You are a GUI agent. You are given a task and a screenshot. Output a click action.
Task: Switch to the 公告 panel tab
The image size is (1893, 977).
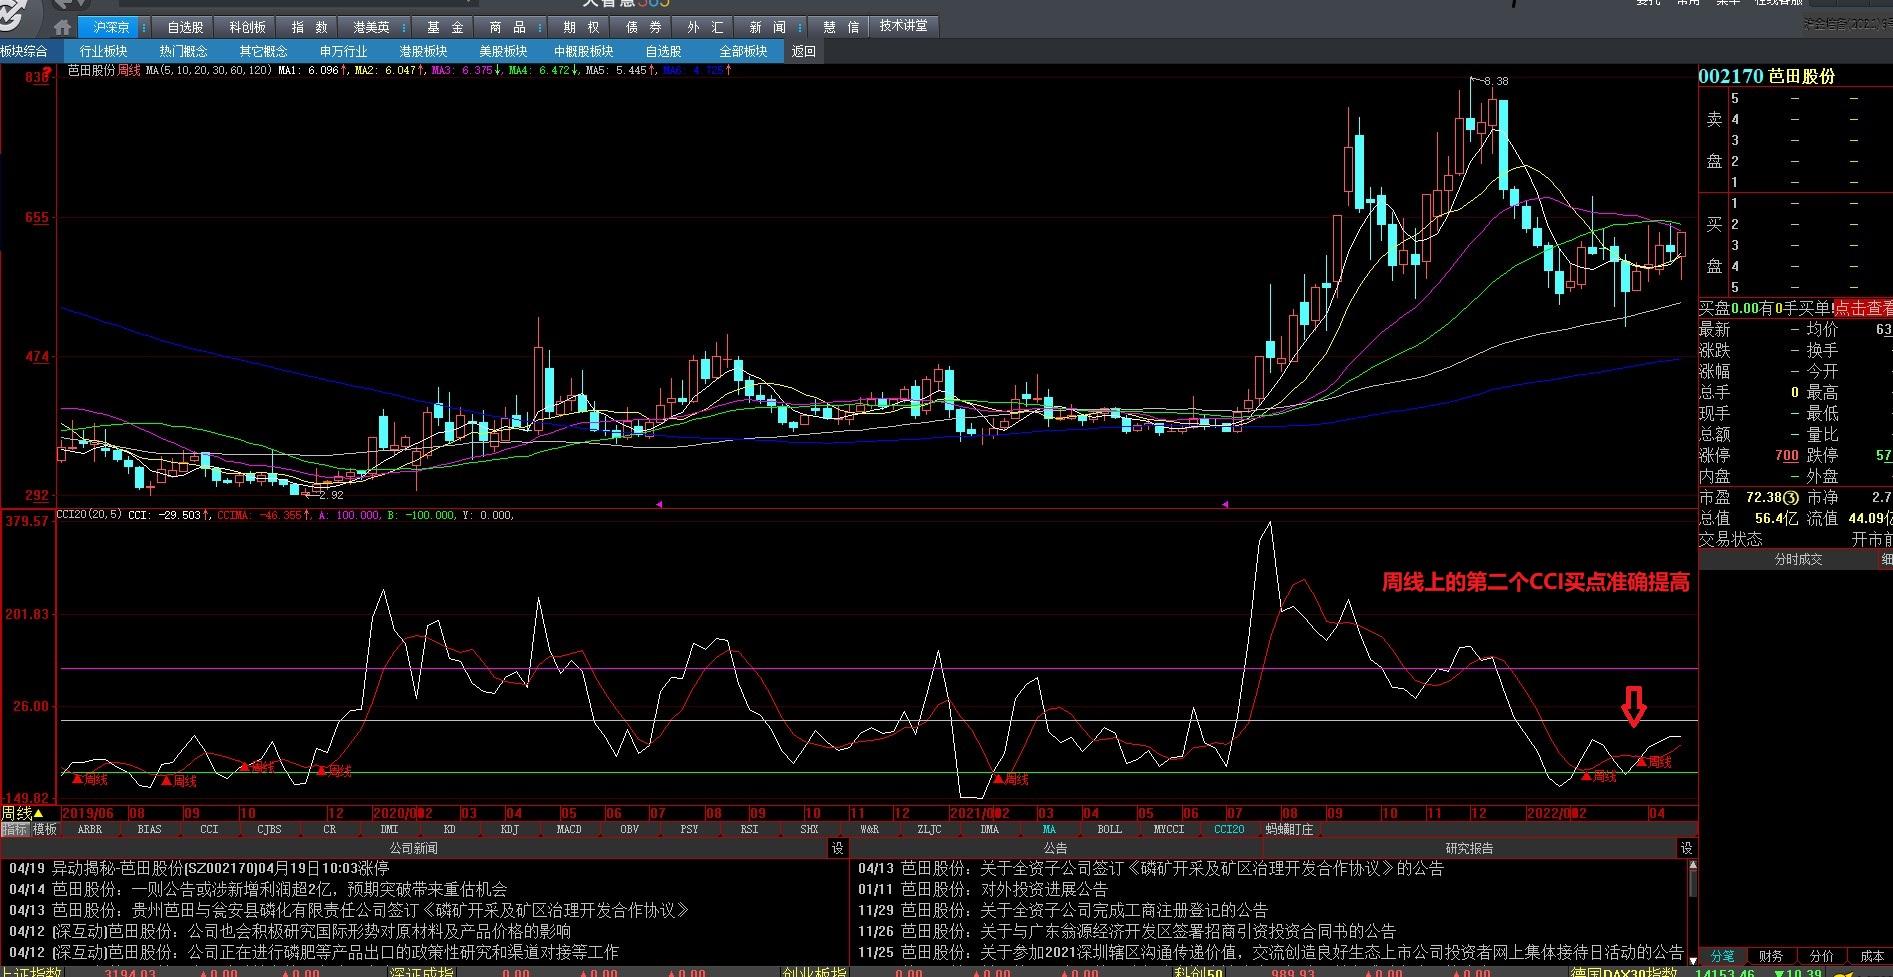tap(1055, 848)
